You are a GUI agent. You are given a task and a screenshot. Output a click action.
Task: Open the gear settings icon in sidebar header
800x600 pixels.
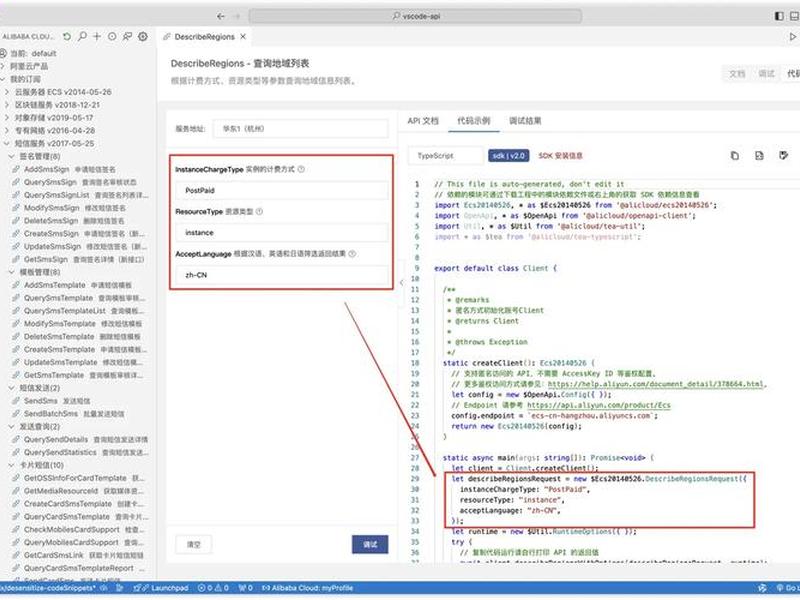(143, 37)
